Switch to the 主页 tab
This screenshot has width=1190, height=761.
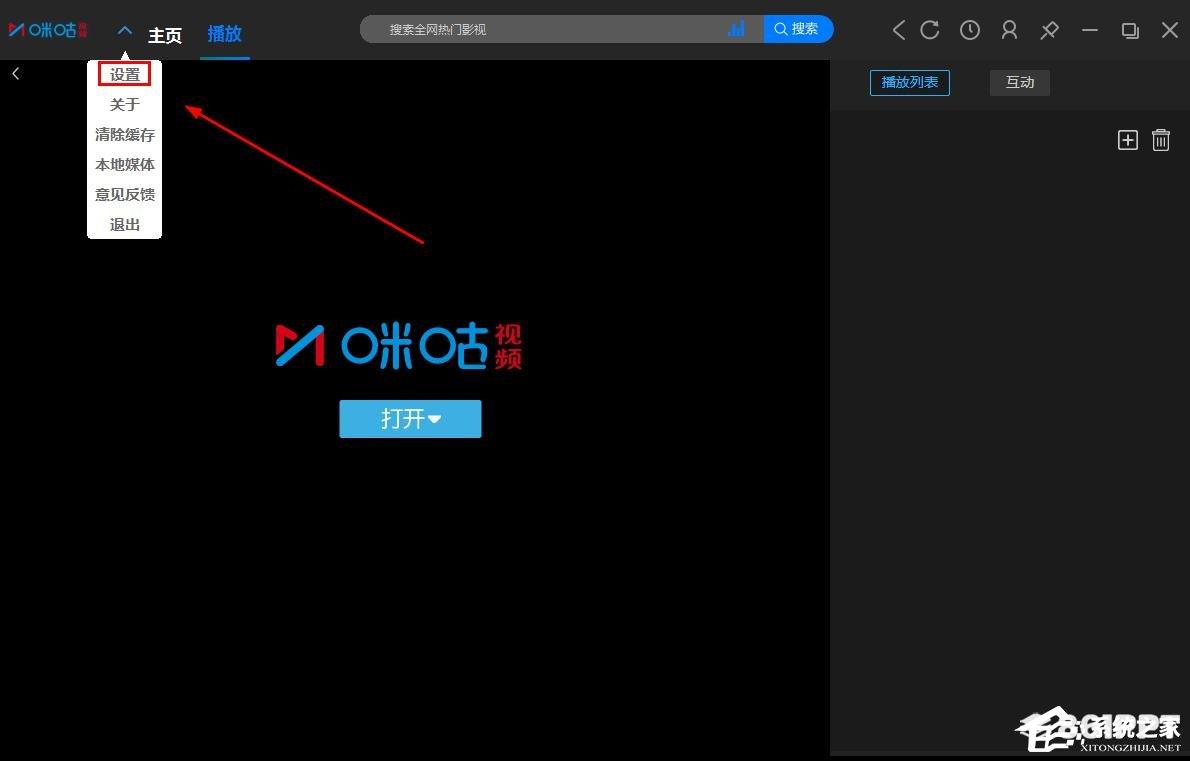point(165,35)
